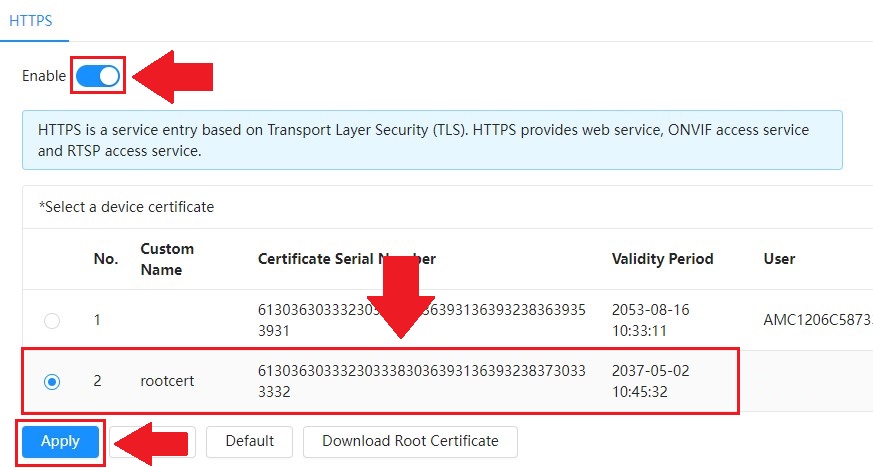Click the serial number ending 3931
Image resolution: width=873 pixels, height=468 pixels.
[421, 320]
